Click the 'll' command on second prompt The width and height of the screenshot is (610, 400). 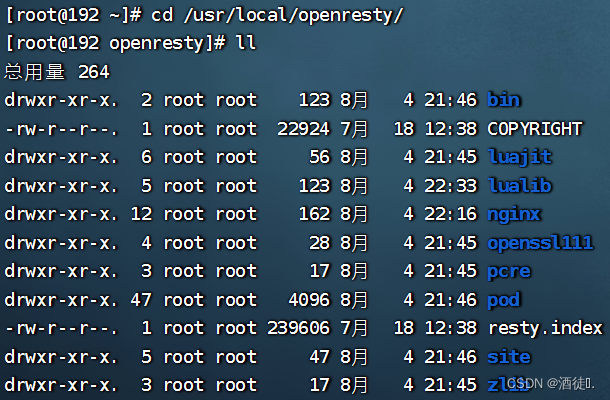[245, 42]
